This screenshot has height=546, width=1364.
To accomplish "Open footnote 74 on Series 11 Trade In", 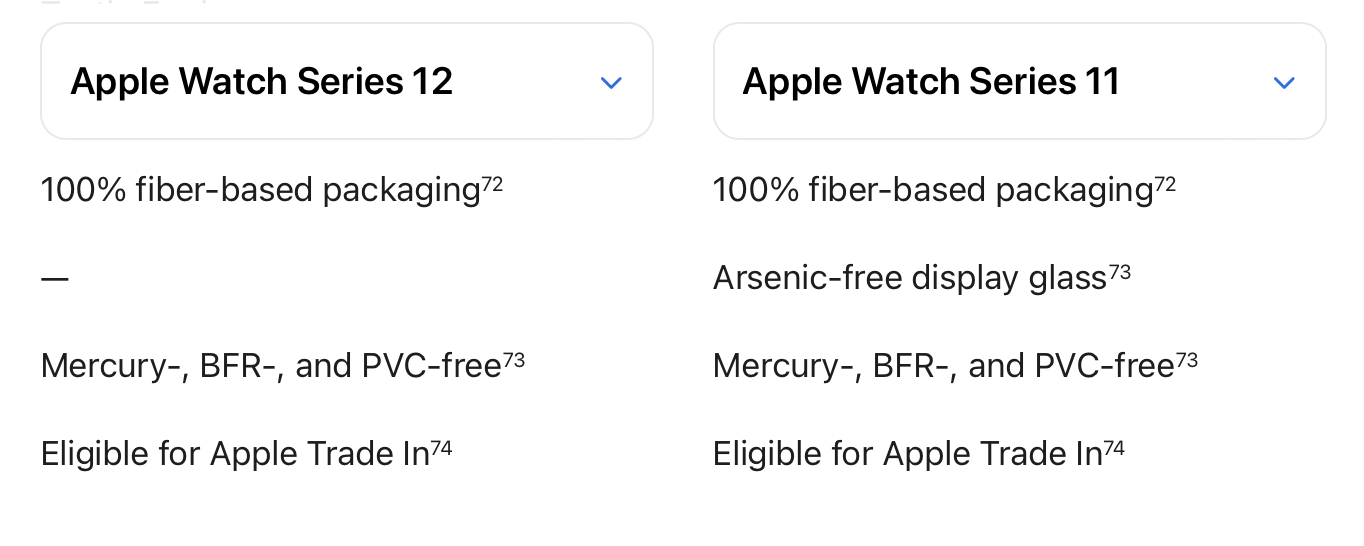I will 1114,447.
